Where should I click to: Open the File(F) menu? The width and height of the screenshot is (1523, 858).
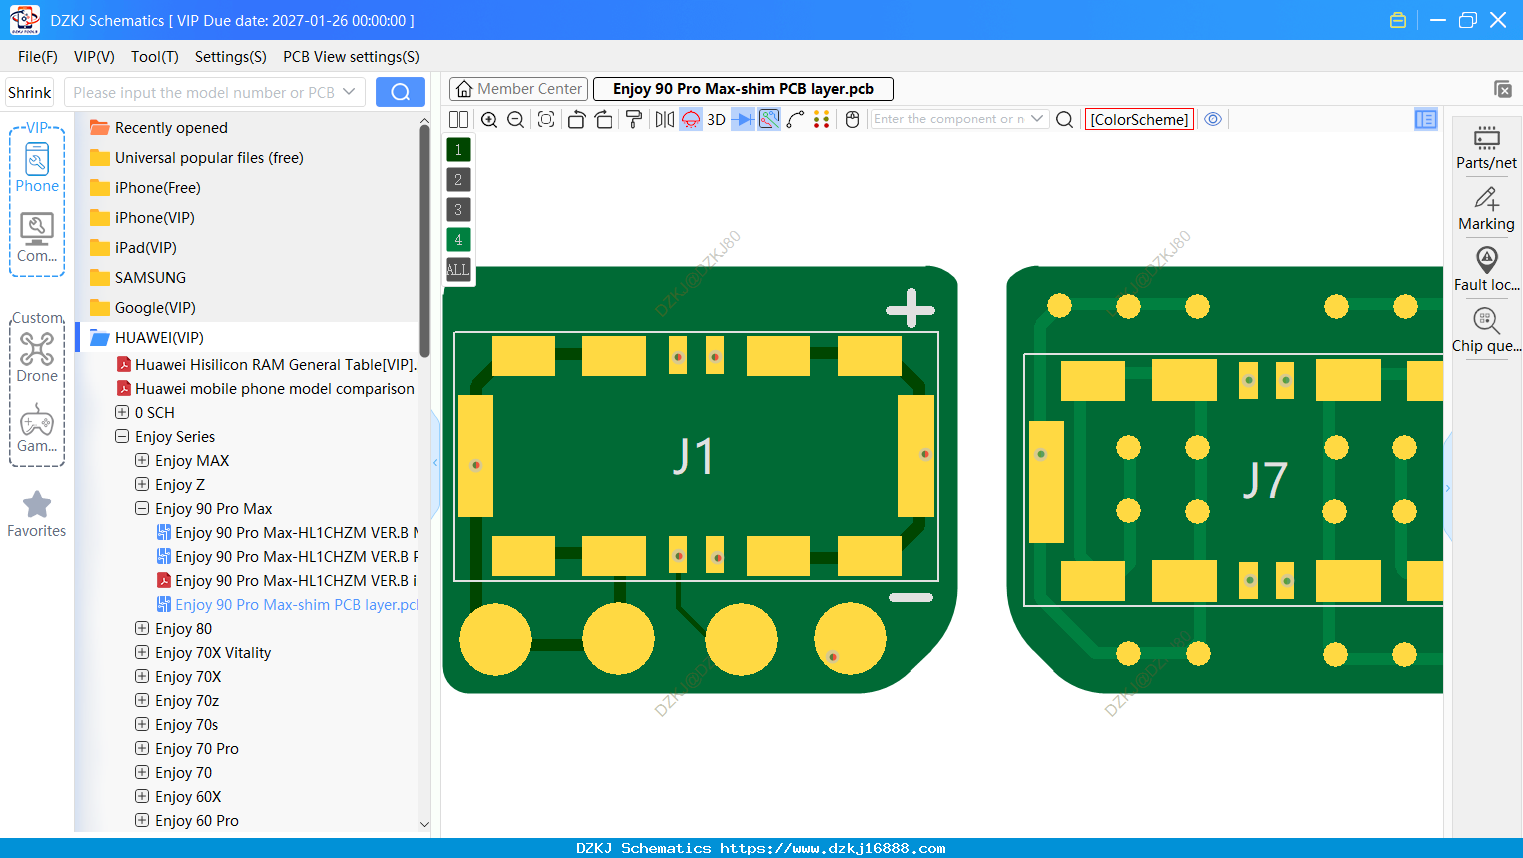click(38, 57)
